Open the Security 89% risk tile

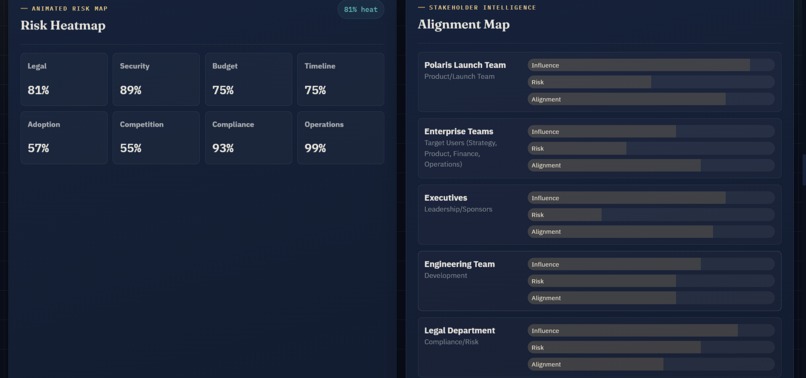click(156, 79)
